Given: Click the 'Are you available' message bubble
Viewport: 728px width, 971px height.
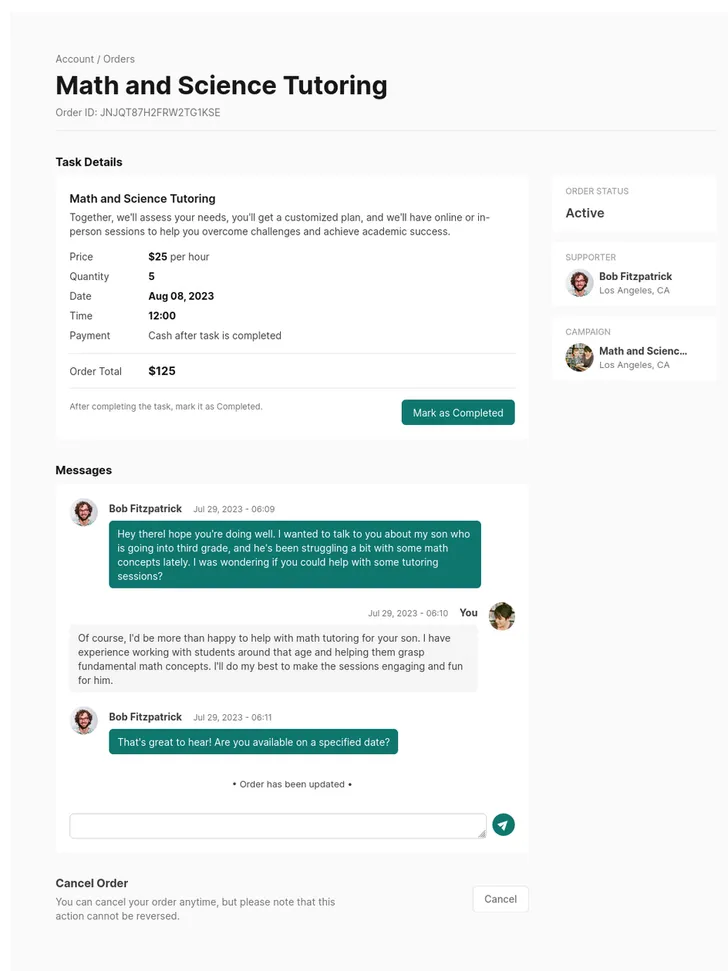Looking at the screenshot, I should tap(253, 742).
